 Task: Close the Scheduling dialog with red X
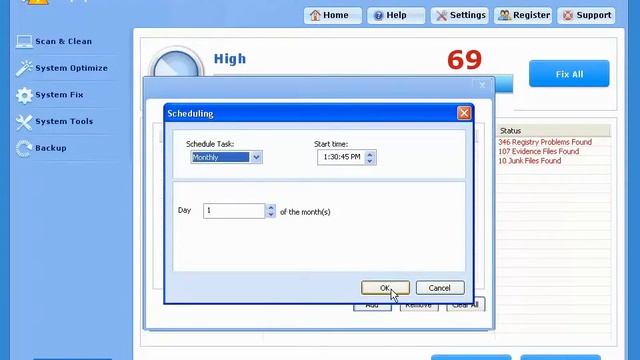click(x=464, y=113)
